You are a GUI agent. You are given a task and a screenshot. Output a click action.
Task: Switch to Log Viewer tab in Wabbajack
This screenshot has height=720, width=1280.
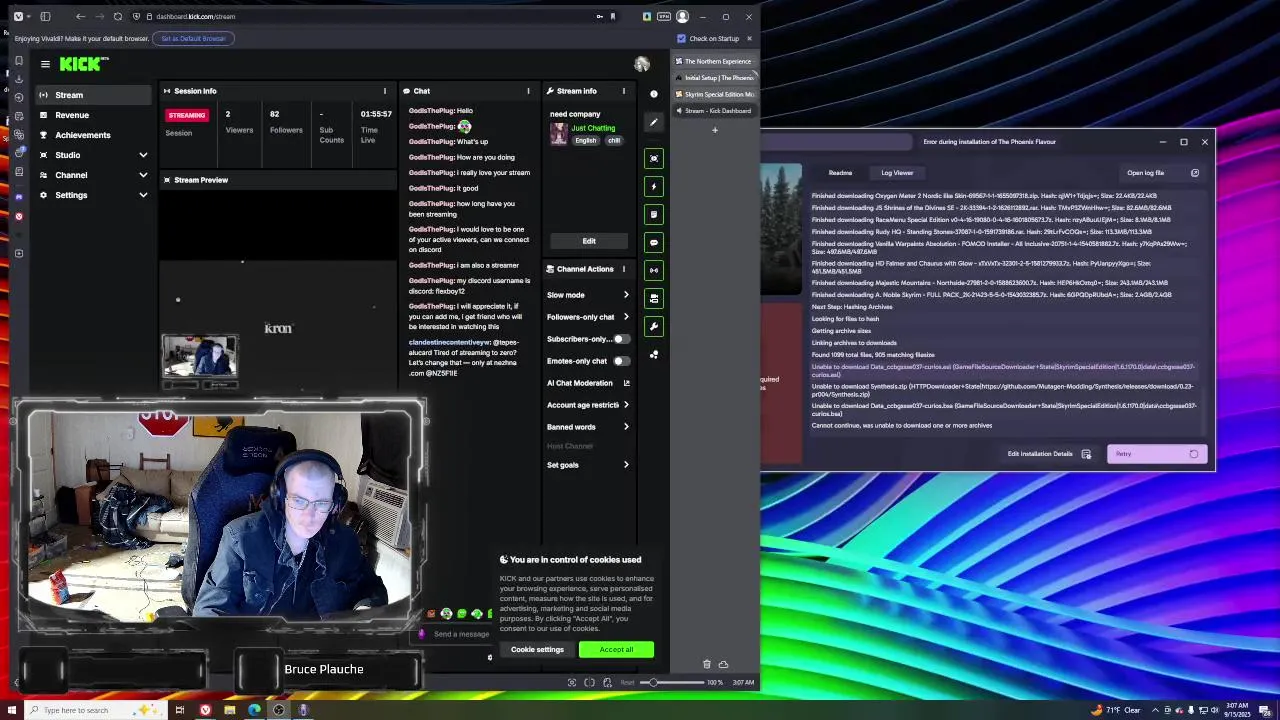[897, 173]
